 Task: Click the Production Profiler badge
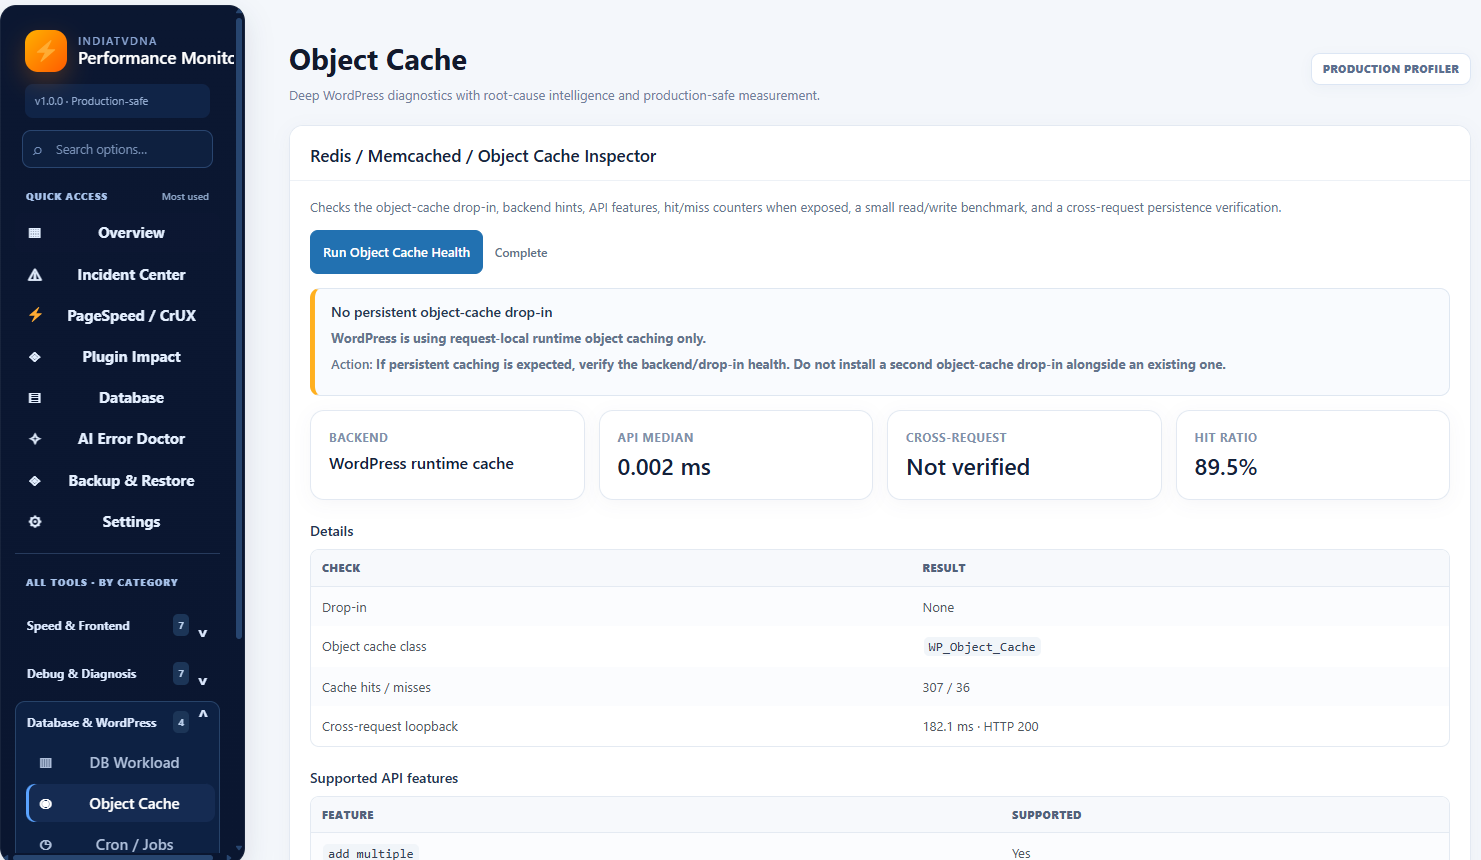point(1390,69)
